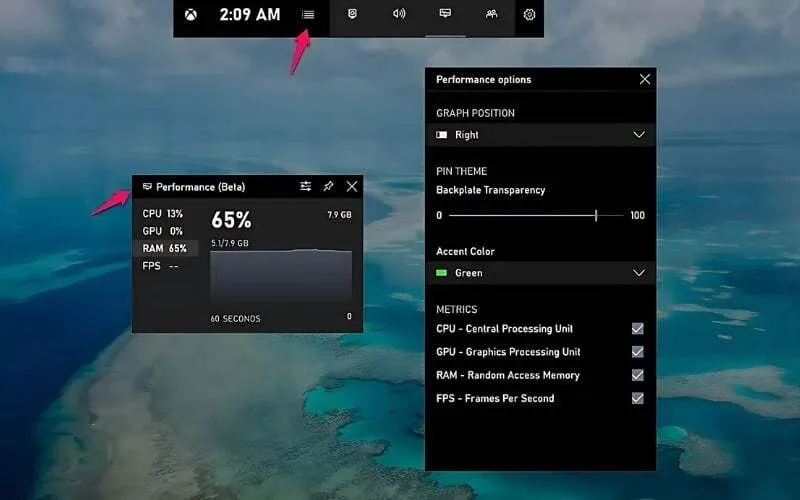Expand the Graph Position dropdown set to Right
The image size is (800, 500).
[540, 135]
